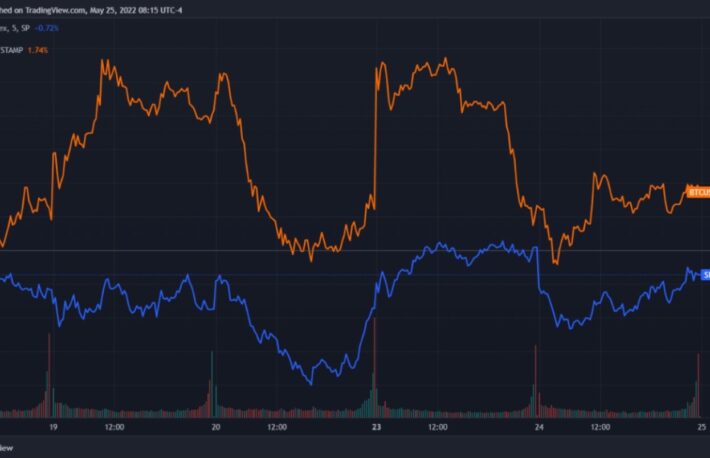The image size is (710, 458).
Task: Click the '20' date label on time axis
Action: (216, 427)
